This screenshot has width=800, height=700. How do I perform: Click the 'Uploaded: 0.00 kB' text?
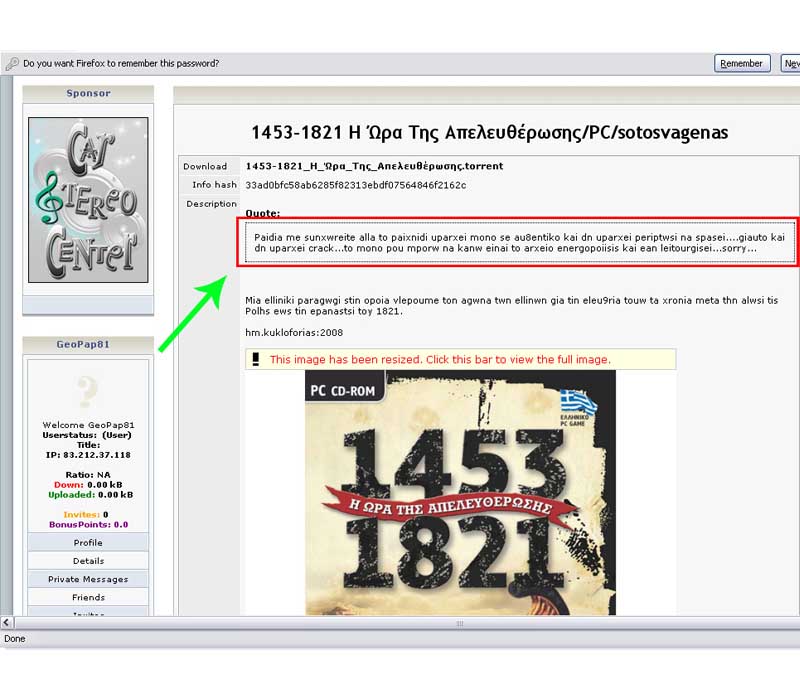(90, 495)
